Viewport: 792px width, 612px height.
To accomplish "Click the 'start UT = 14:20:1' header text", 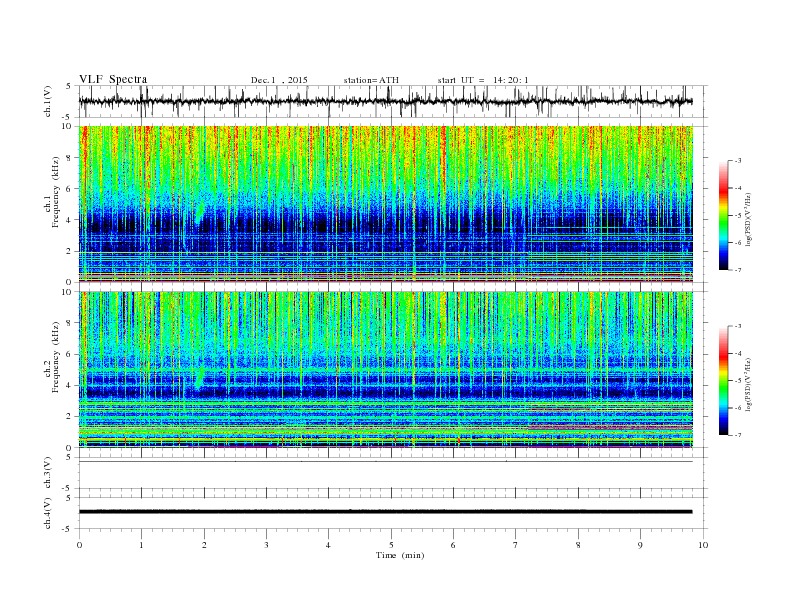I will coord(483,80).
